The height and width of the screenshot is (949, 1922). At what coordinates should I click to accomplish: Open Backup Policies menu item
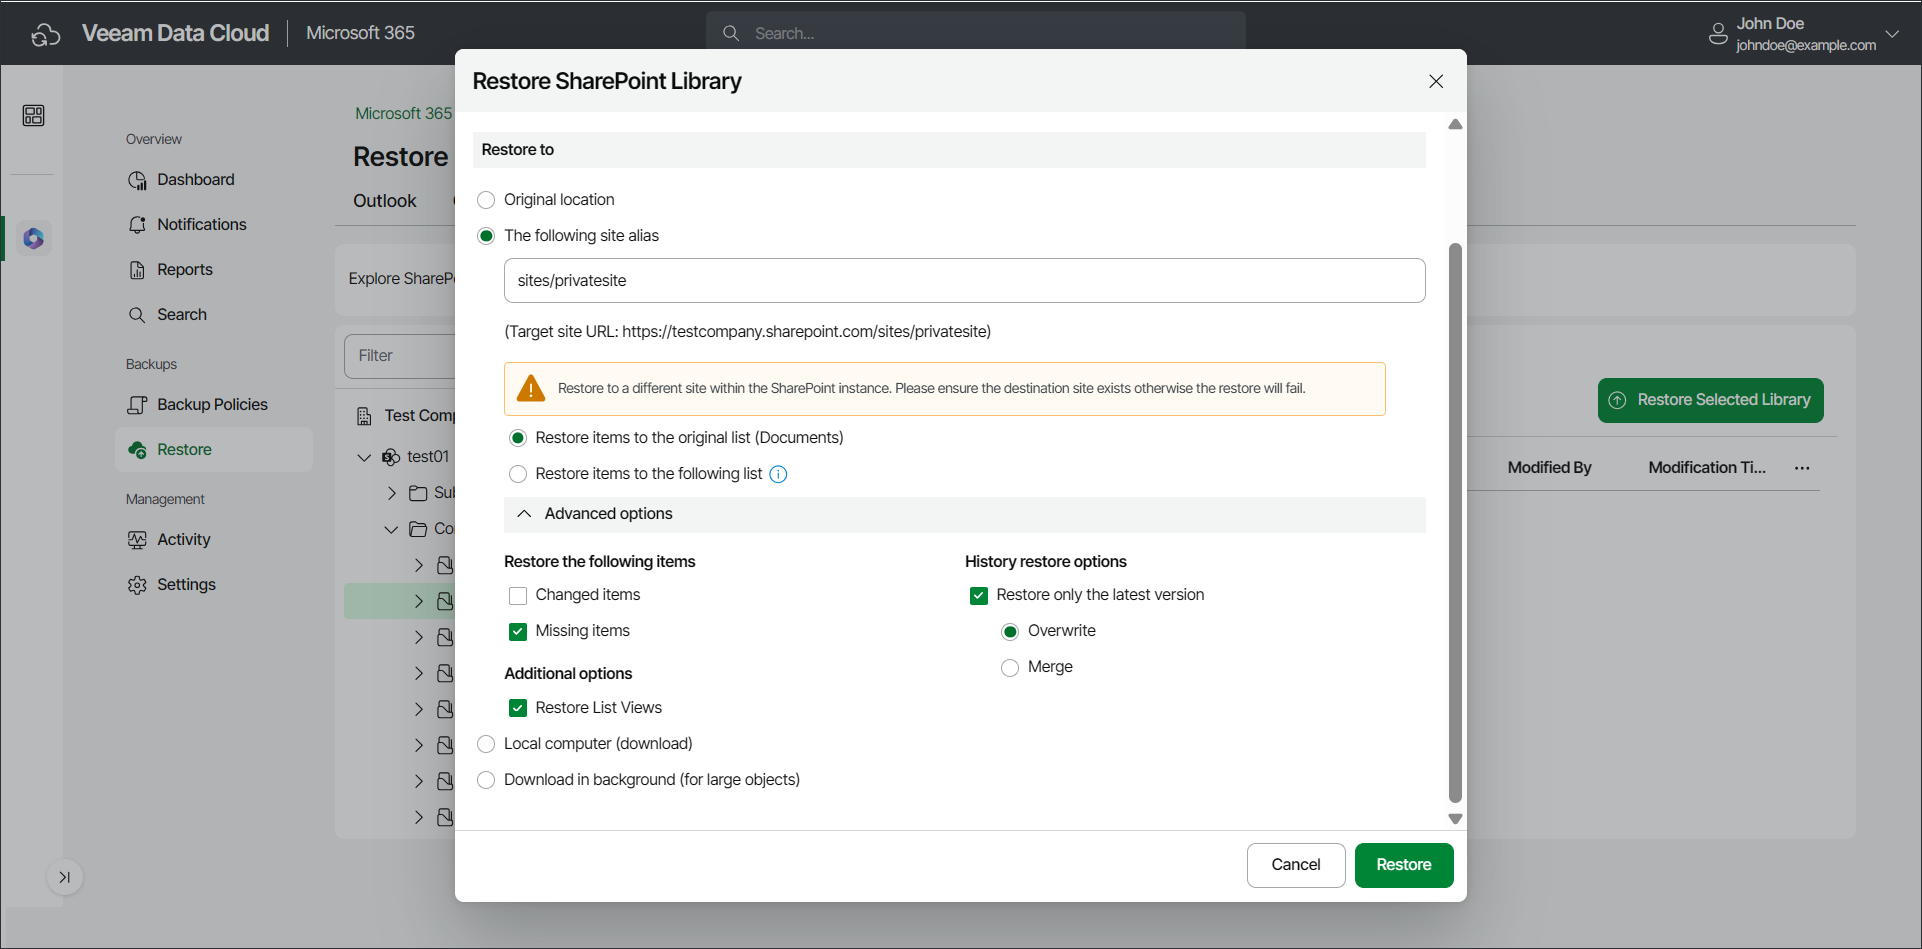(212, 405)
